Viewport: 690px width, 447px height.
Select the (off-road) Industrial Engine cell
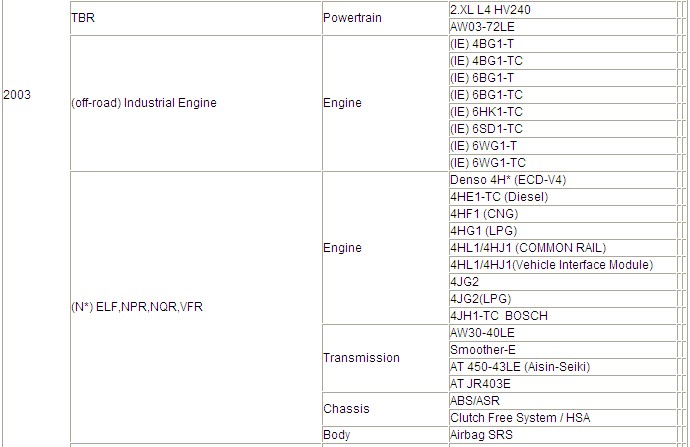pos(144,103)
